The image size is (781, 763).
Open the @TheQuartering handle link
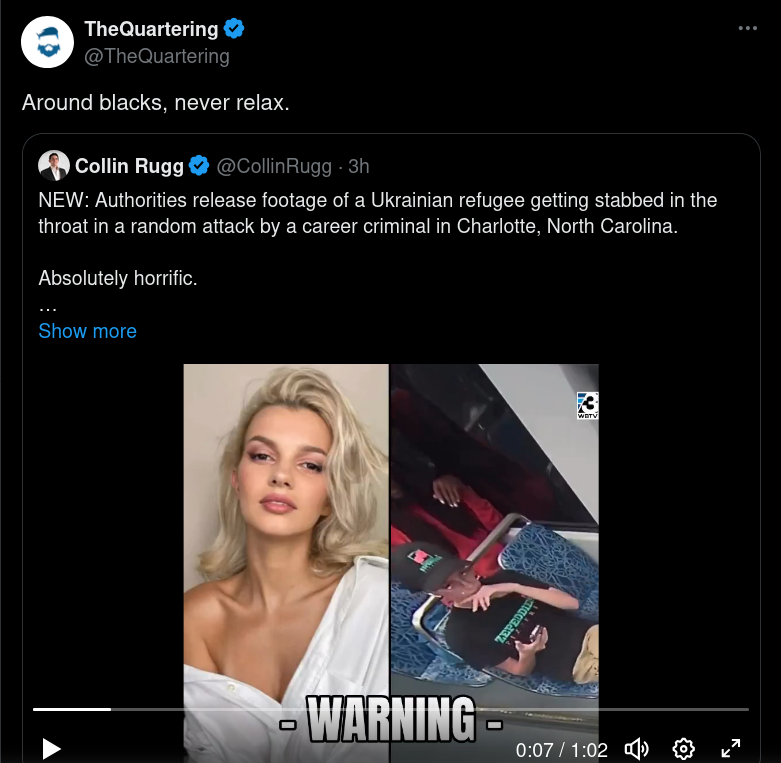(x=156, y=56)
